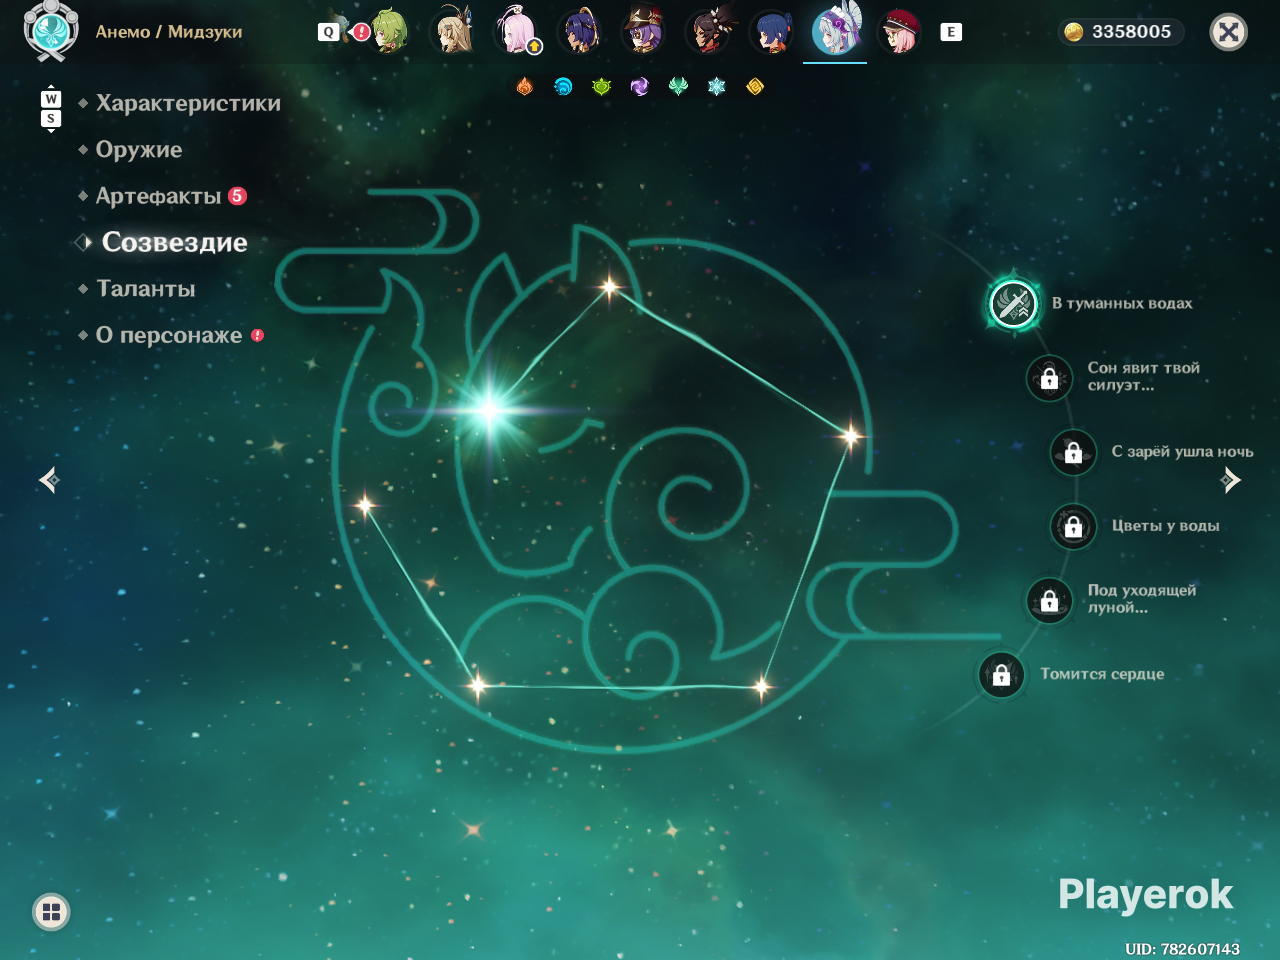Click the В туманных водах label
Image resolution: width=1280 pixels, height=960 pixels.
click(x=1122, y=303)
